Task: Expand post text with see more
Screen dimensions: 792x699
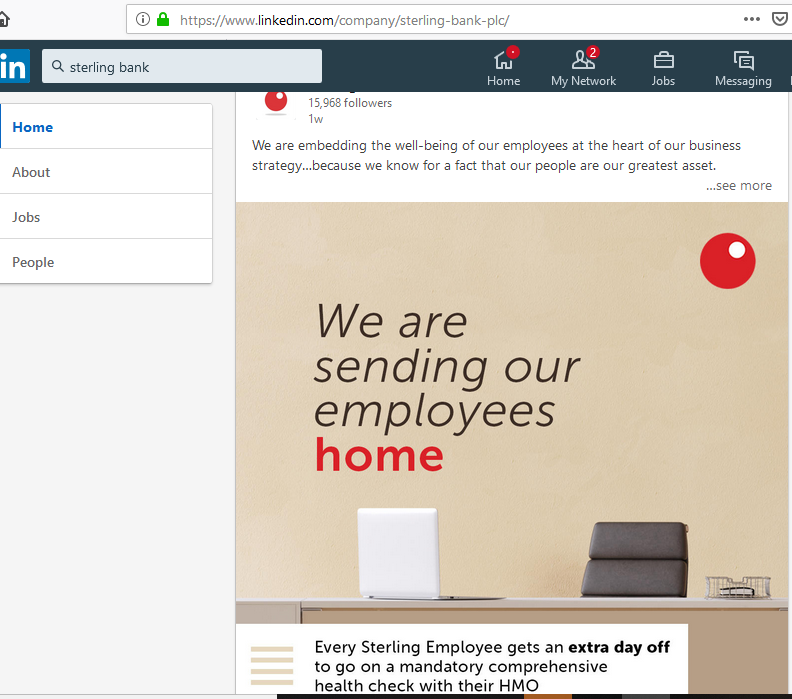Action: tap(739, 185)
